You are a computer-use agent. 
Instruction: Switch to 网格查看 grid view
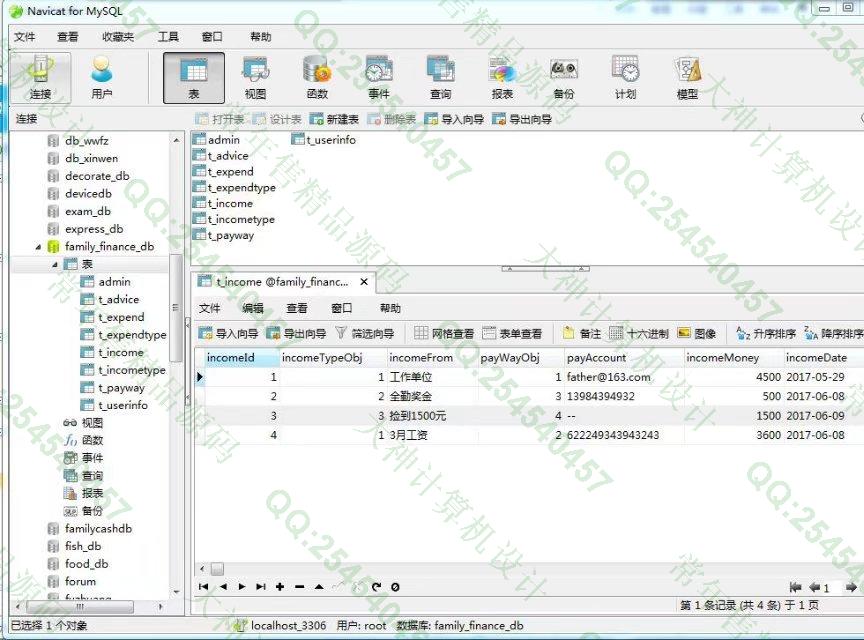pyautogui.click(x=444, y=334)
